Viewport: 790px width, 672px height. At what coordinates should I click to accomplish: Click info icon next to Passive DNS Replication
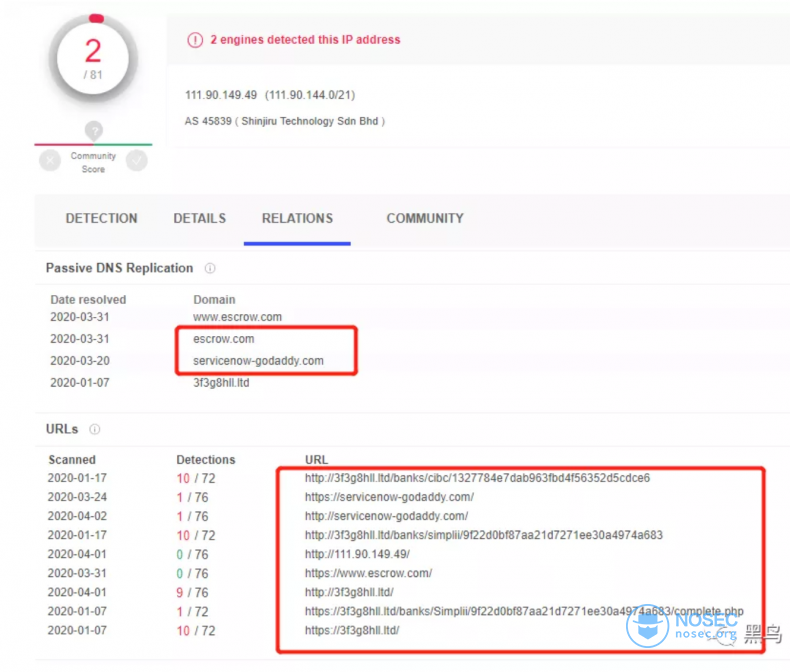coord(210,269)
